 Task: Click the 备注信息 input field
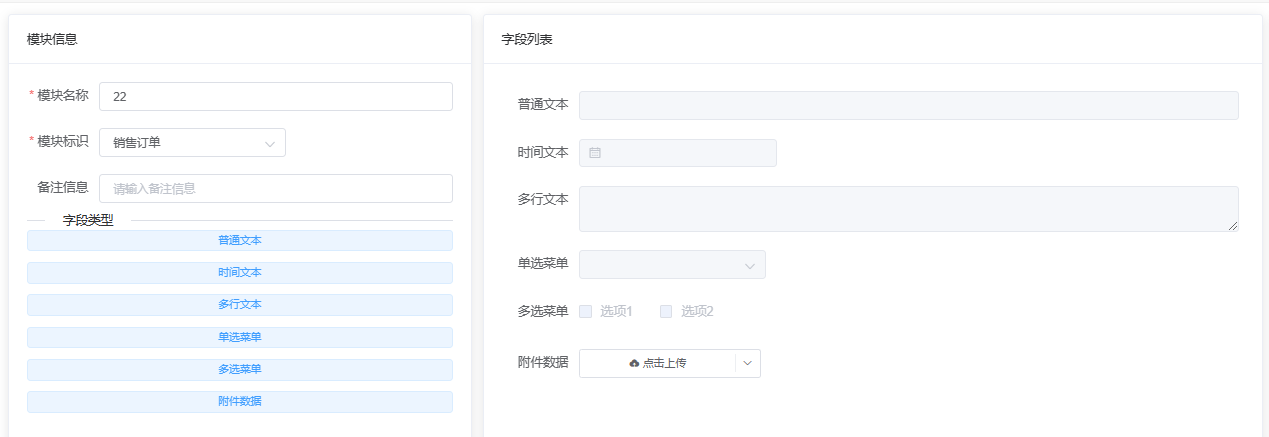275,189
